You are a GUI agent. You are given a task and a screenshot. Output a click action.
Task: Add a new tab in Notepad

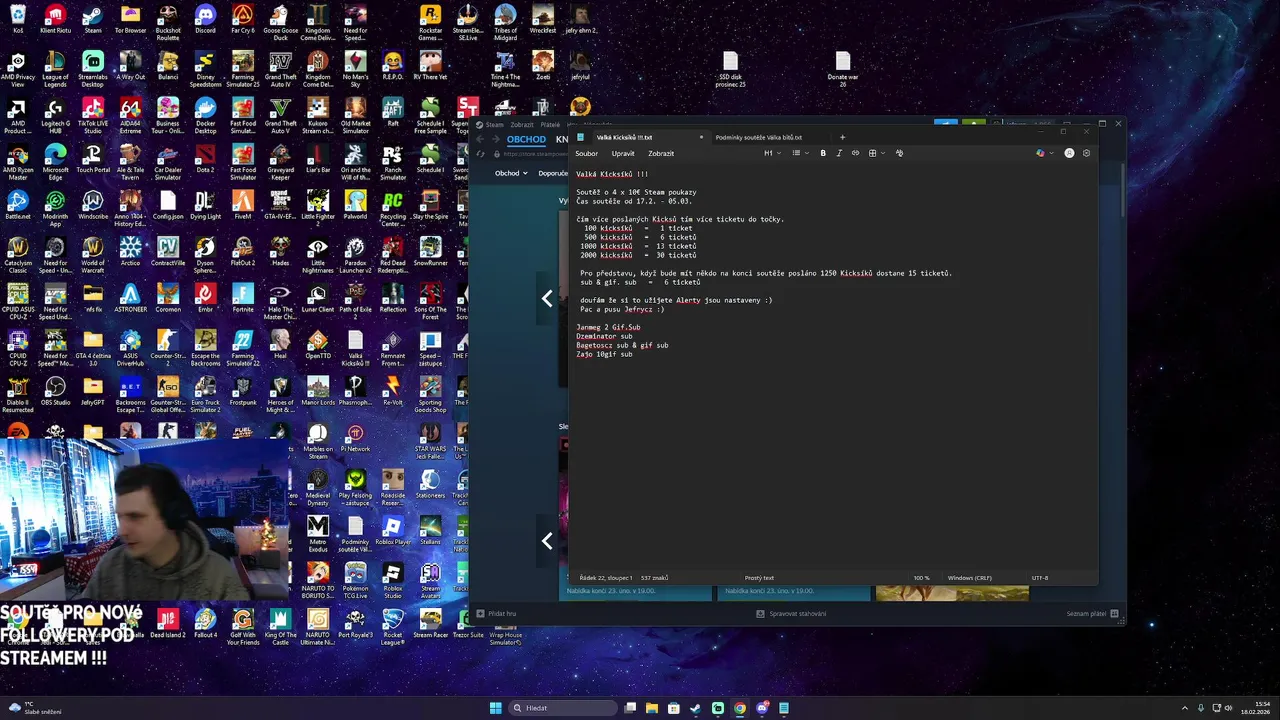tap(842, 137)
